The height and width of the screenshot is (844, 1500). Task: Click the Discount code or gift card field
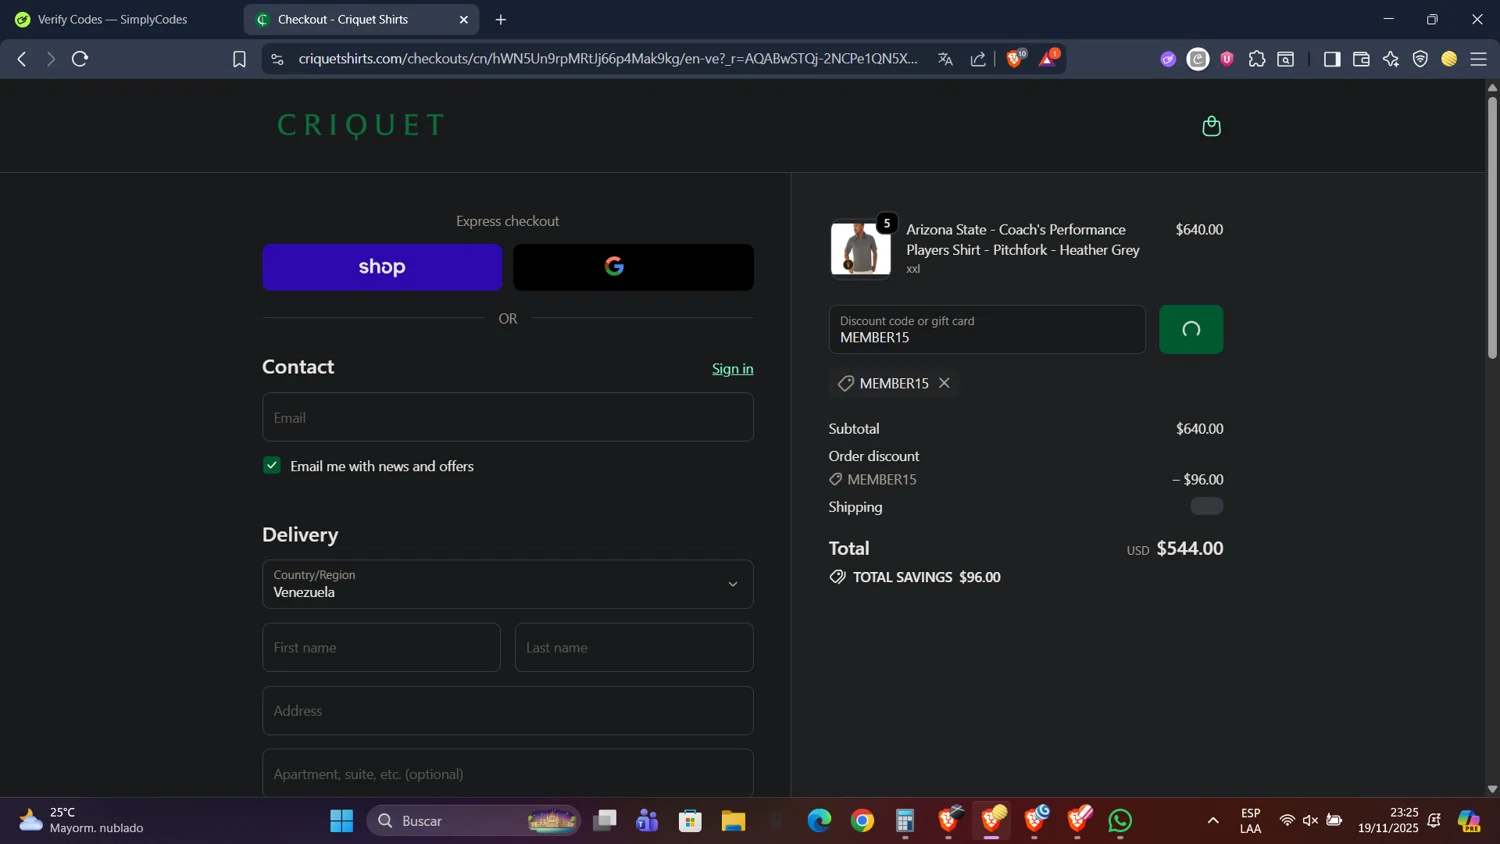pos(987,329)
